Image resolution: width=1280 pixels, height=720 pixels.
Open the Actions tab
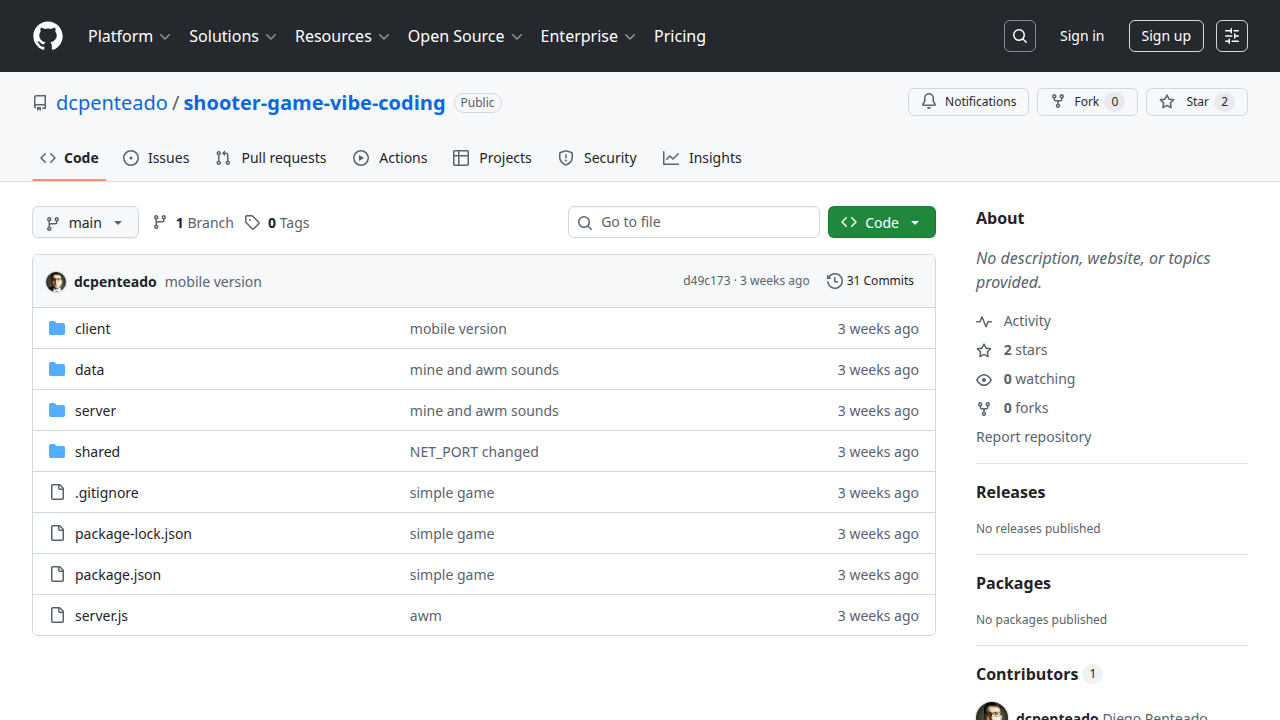click(390, 158)
